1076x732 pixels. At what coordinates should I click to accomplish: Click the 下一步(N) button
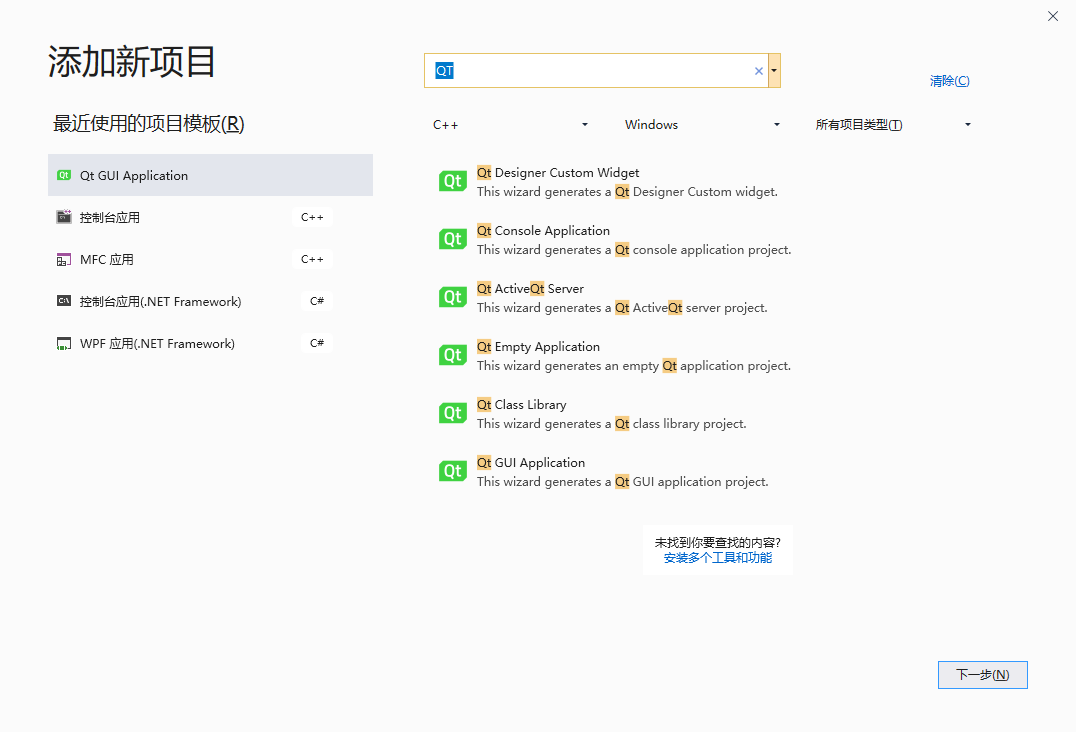pos(982,674)
